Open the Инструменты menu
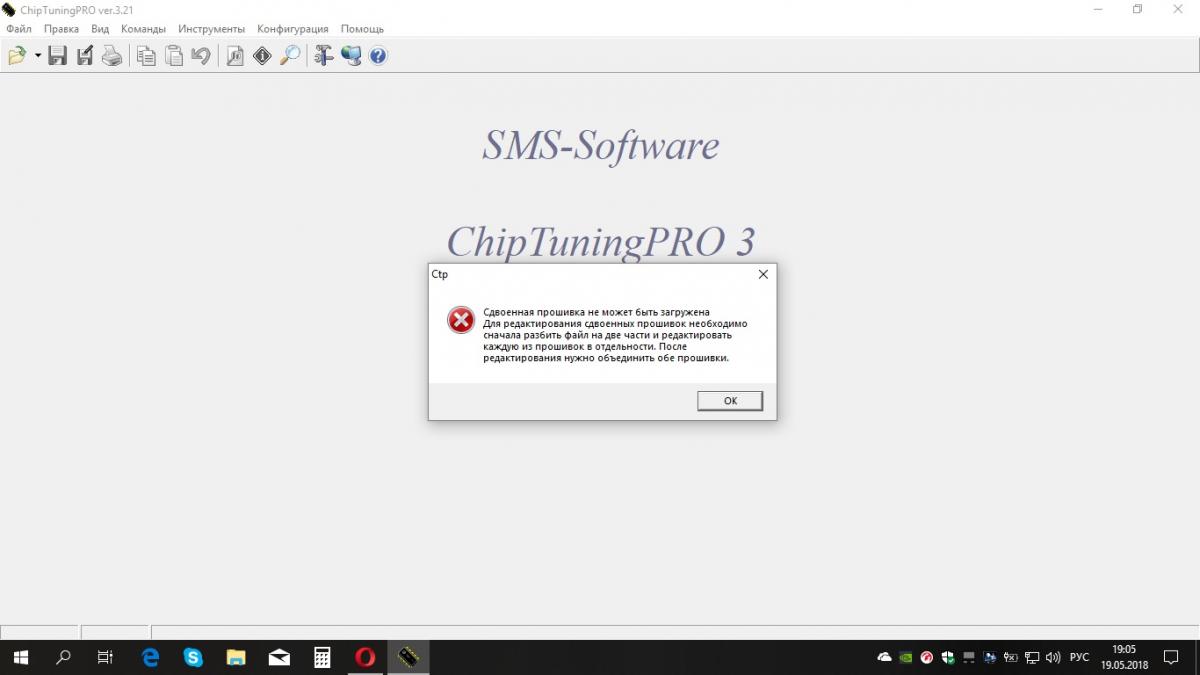1200x675 pixels. (212, 29)
